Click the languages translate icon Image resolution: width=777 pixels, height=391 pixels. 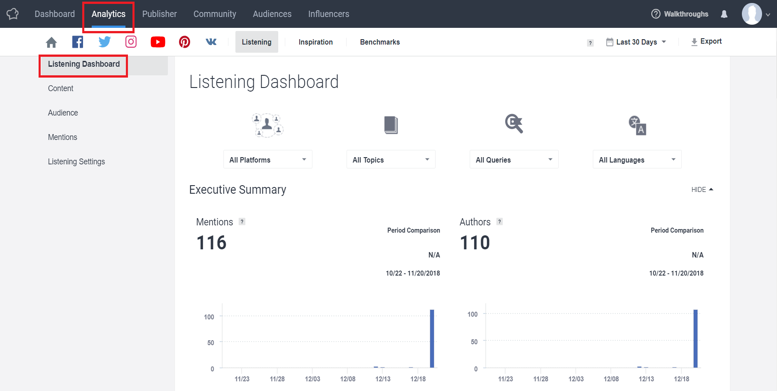click(x=637, y=125)
